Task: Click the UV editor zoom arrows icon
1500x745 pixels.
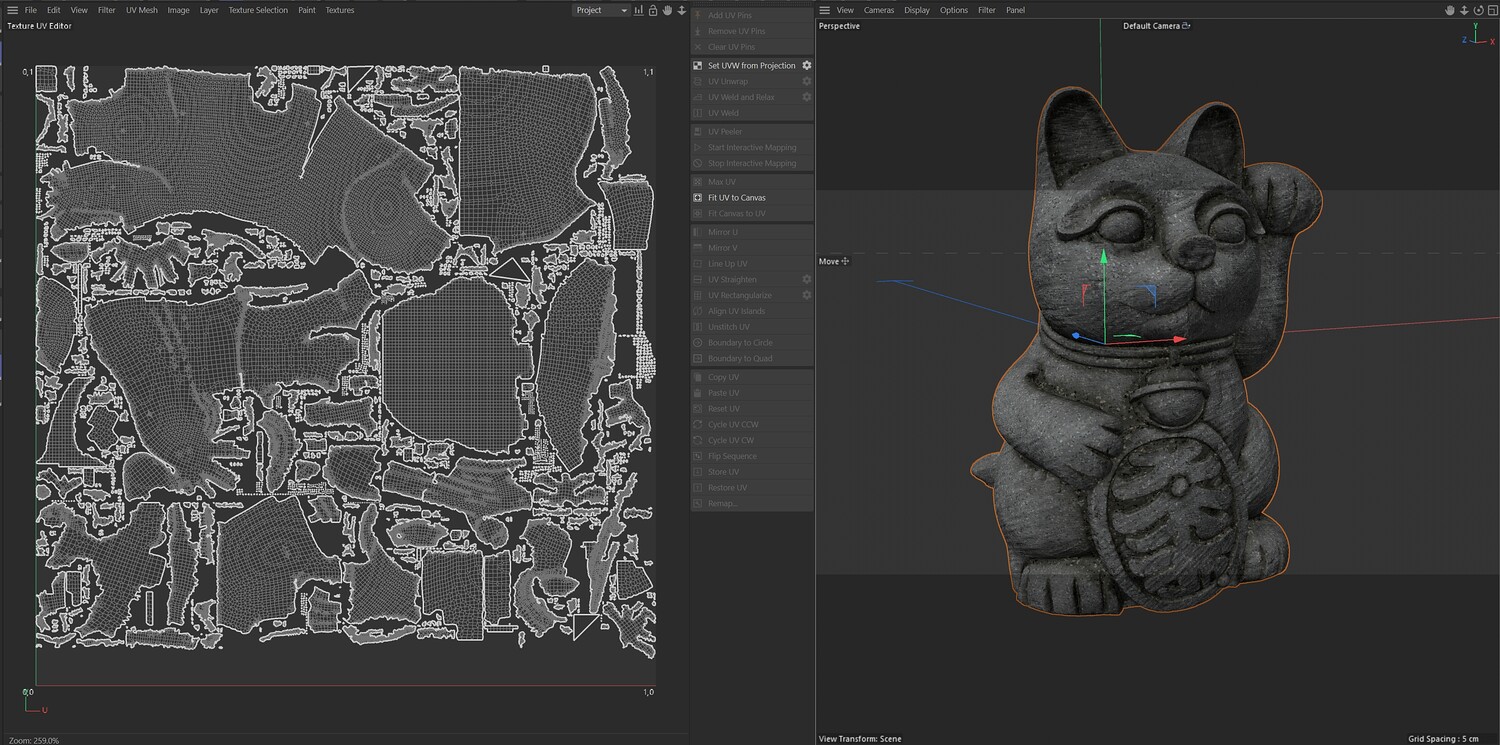Action: pos(682,10)
